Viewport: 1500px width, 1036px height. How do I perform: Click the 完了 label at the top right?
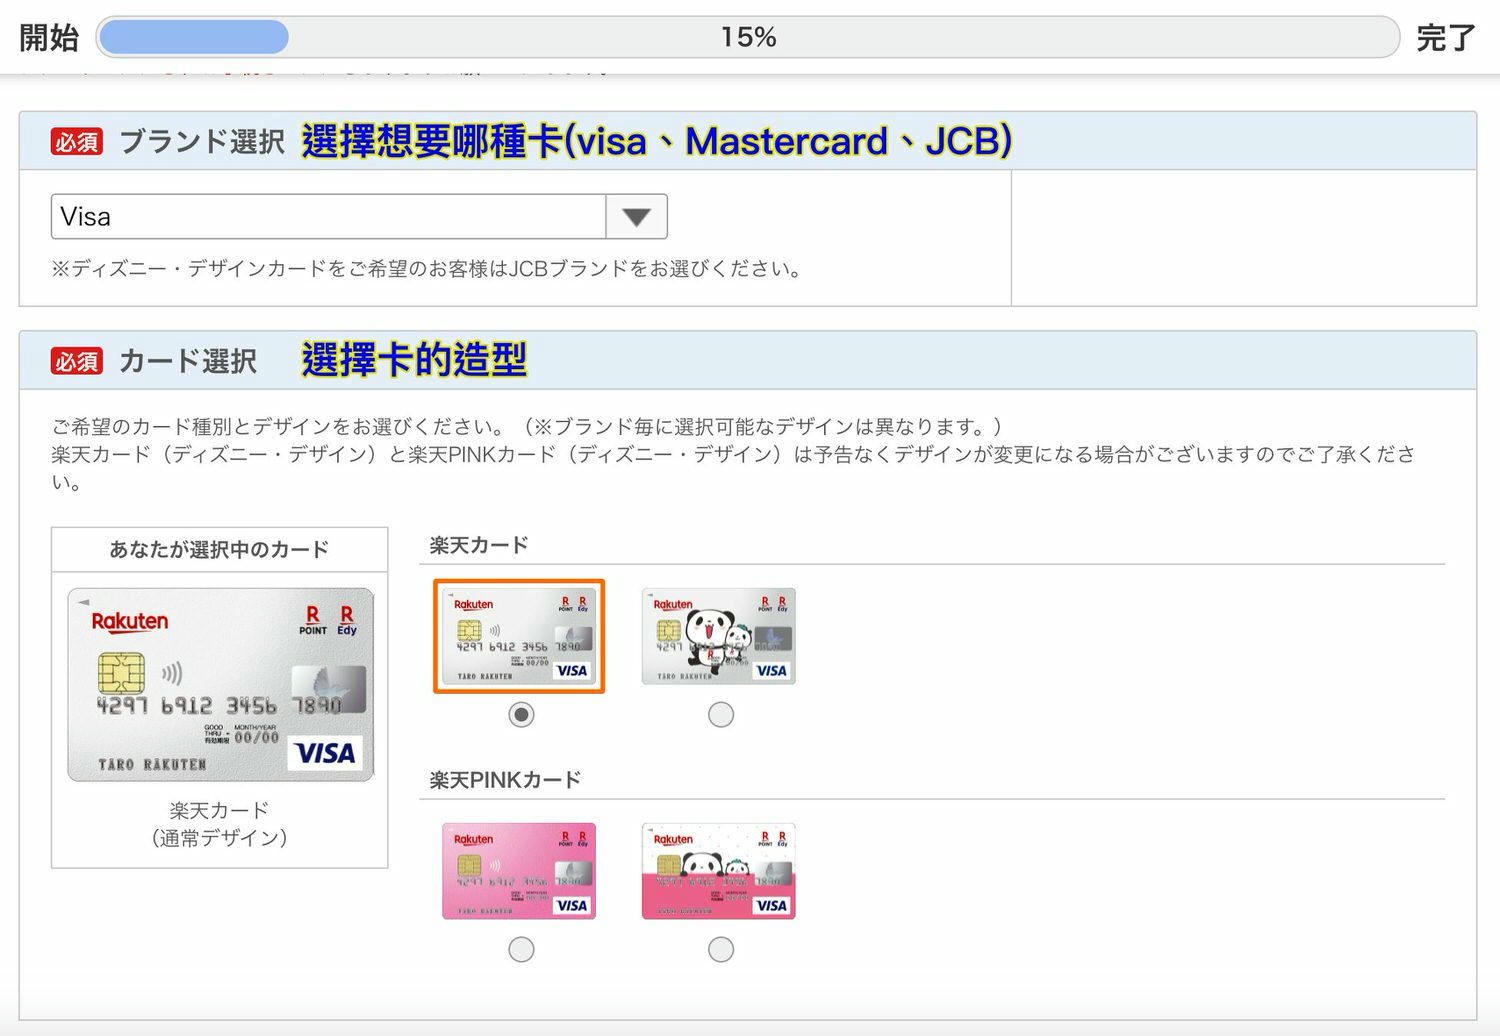click(x=1447, y=37)
